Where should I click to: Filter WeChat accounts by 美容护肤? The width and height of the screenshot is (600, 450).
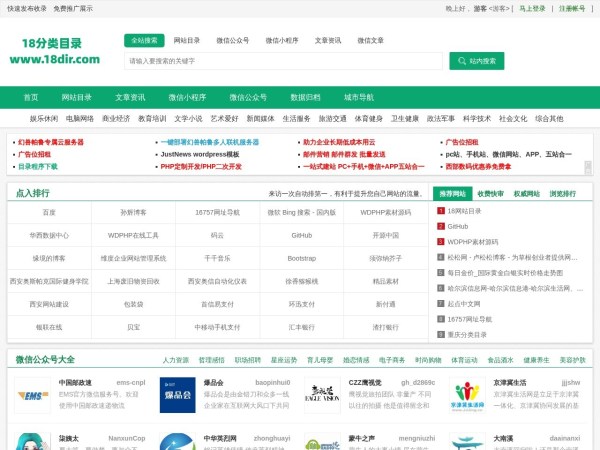pos(572,360)
